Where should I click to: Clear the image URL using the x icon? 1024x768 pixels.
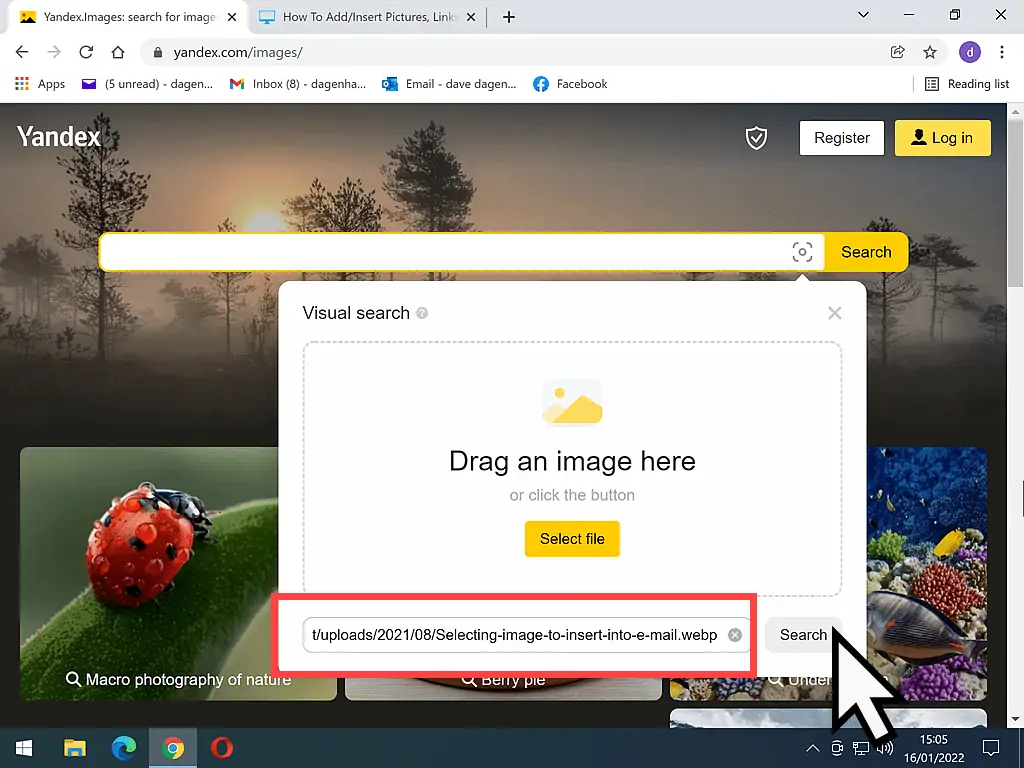pyautogui.click(x=735, y=634)
